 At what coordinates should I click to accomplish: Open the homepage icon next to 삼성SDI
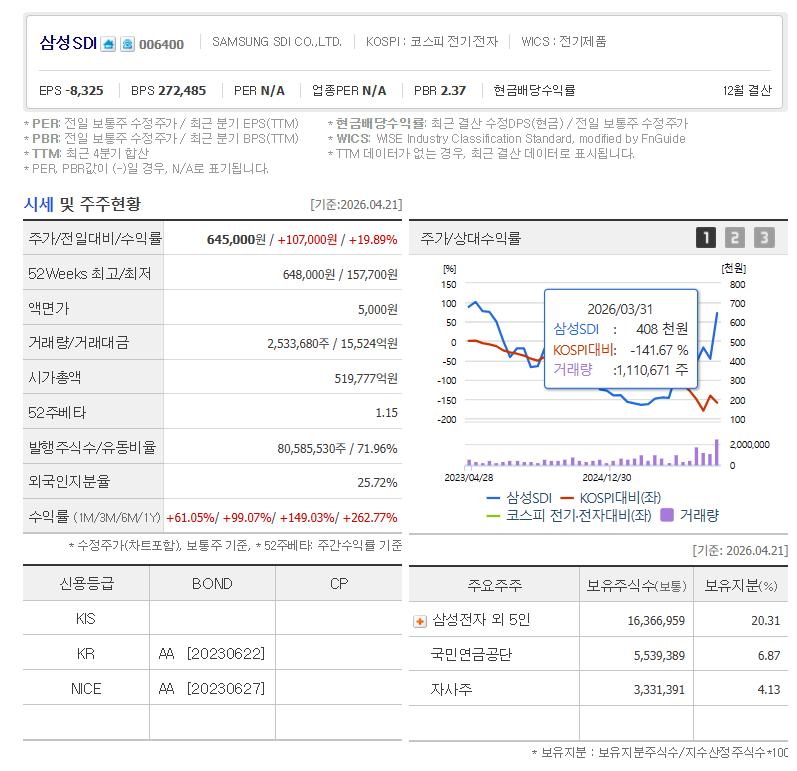(x=108, y=44)
